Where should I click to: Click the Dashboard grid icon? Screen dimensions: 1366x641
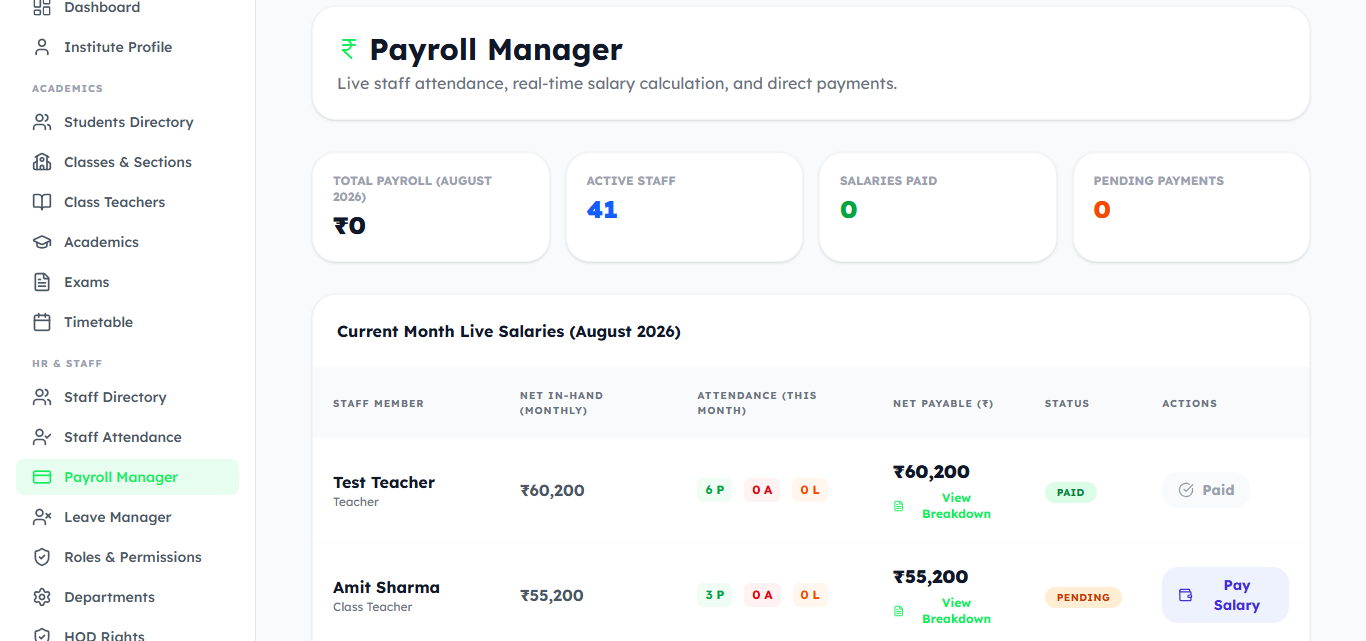[x=42, y=8]
